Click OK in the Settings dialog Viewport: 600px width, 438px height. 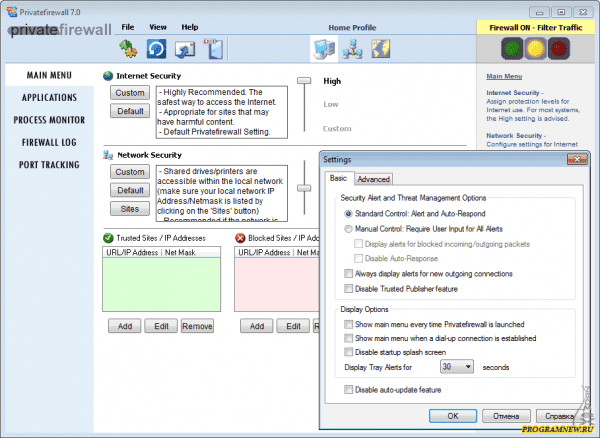coord(453,416)
